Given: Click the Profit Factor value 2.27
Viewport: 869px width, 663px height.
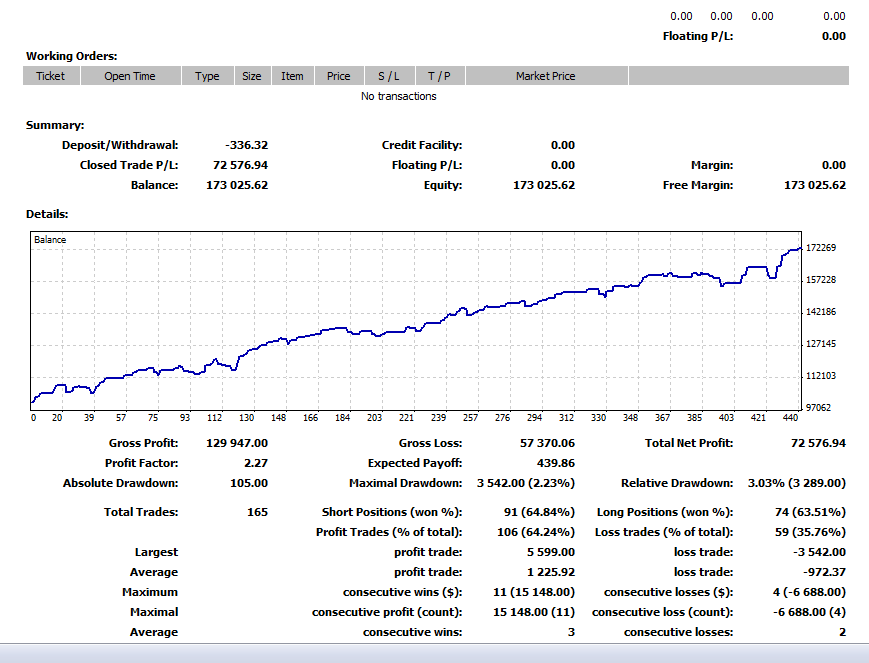Looking at the screenshot, I should [254, 463].
